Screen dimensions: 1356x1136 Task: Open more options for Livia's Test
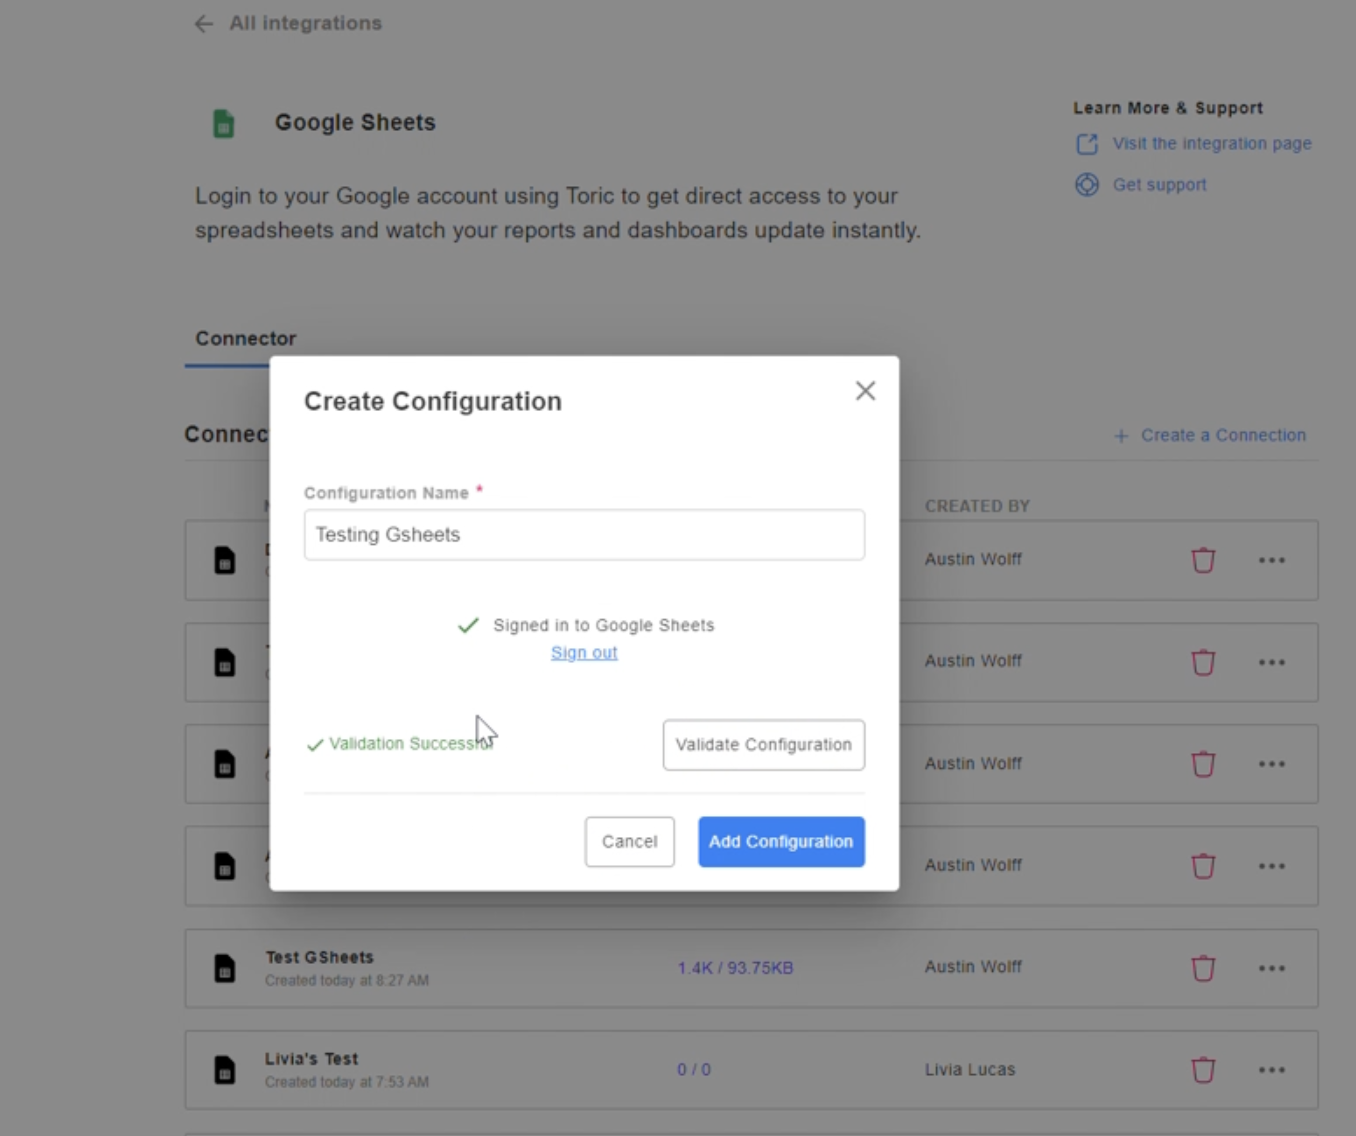click(x=1272, y=1070)
